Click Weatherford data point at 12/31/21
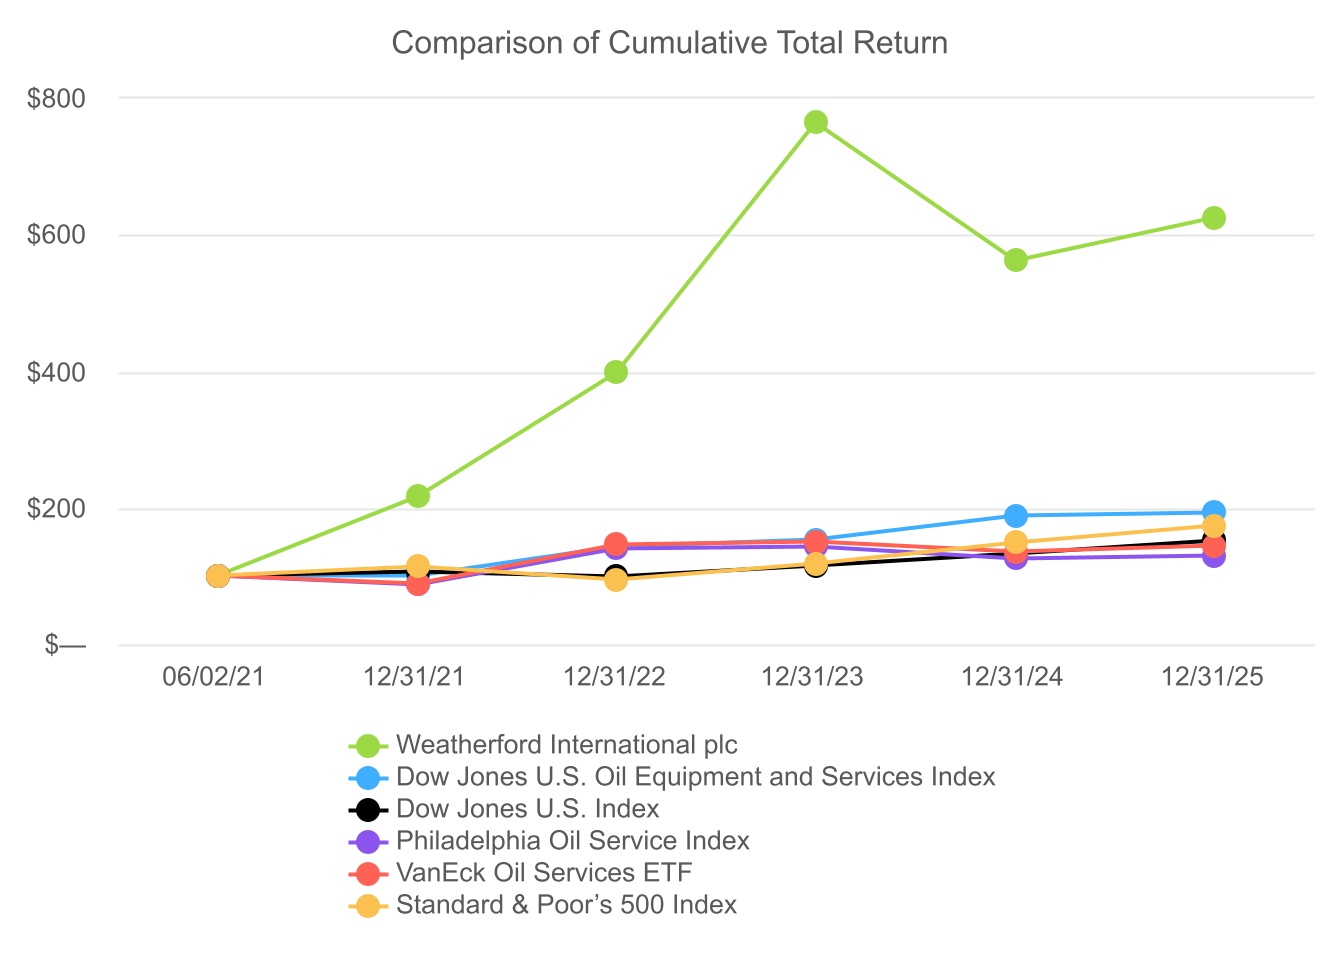Image resolution: width=1344 pixels, height=960 pixels. 418,496
